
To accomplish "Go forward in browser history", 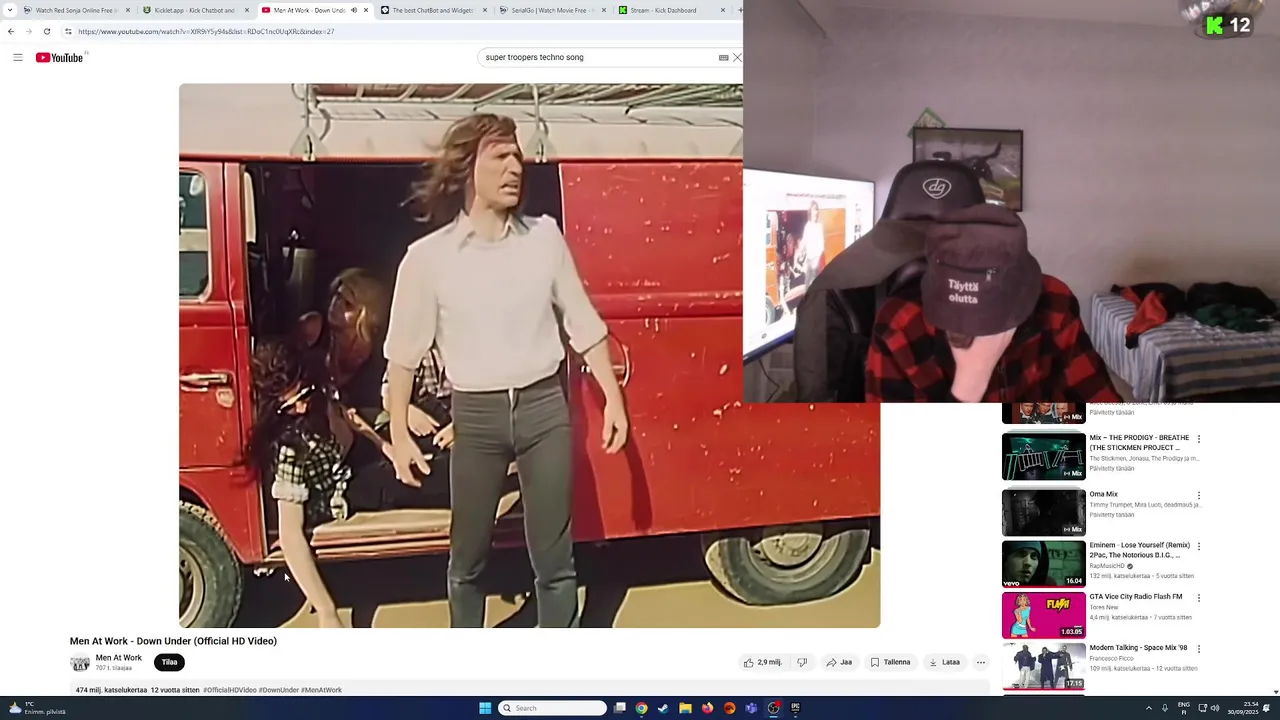I will coord(28,31).
